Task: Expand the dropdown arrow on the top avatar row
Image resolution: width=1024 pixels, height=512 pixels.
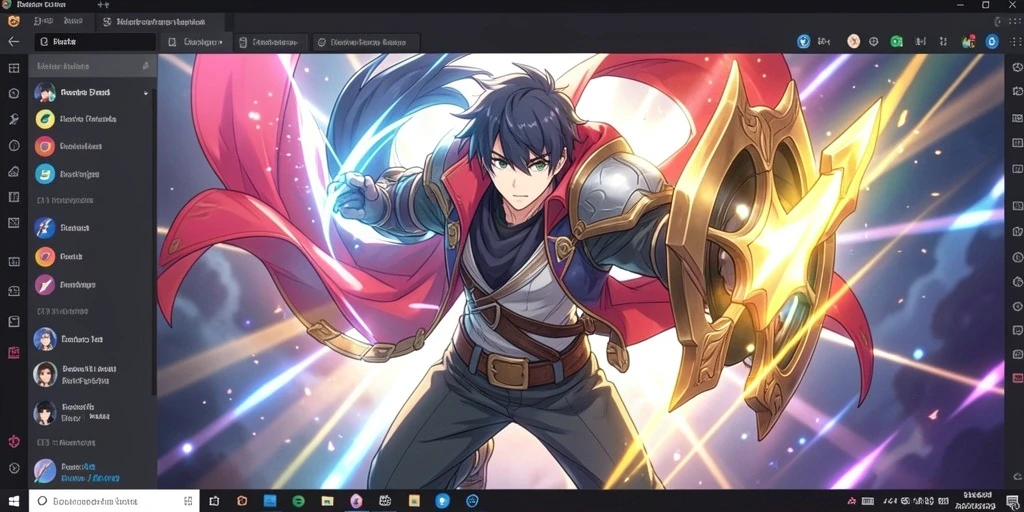Action: click(x=146, y=93)
